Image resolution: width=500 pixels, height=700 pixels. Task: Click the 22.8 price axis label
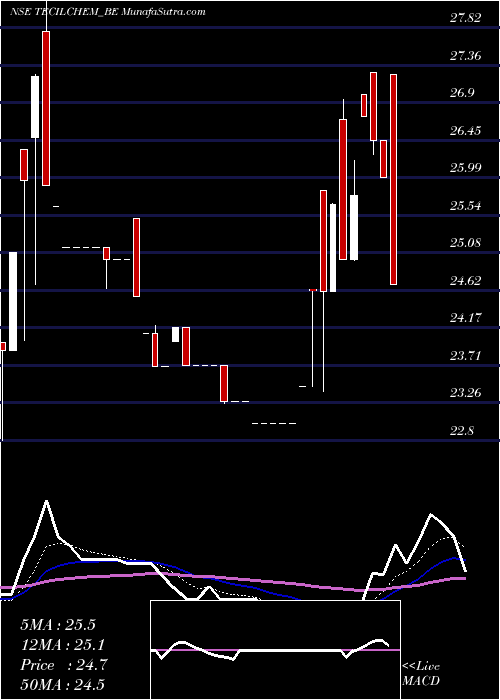tap(462, 431)
